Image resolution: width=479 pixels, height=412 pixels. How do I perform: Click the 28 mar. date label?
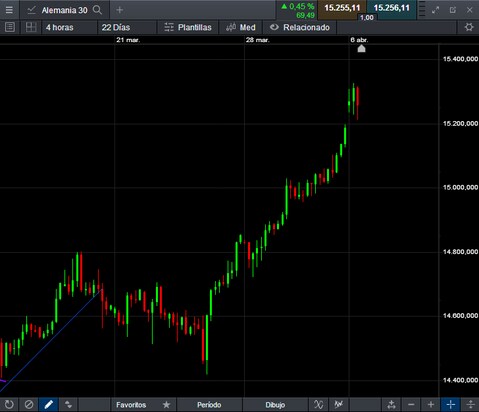pyautogui.click(x=258, y=40)
